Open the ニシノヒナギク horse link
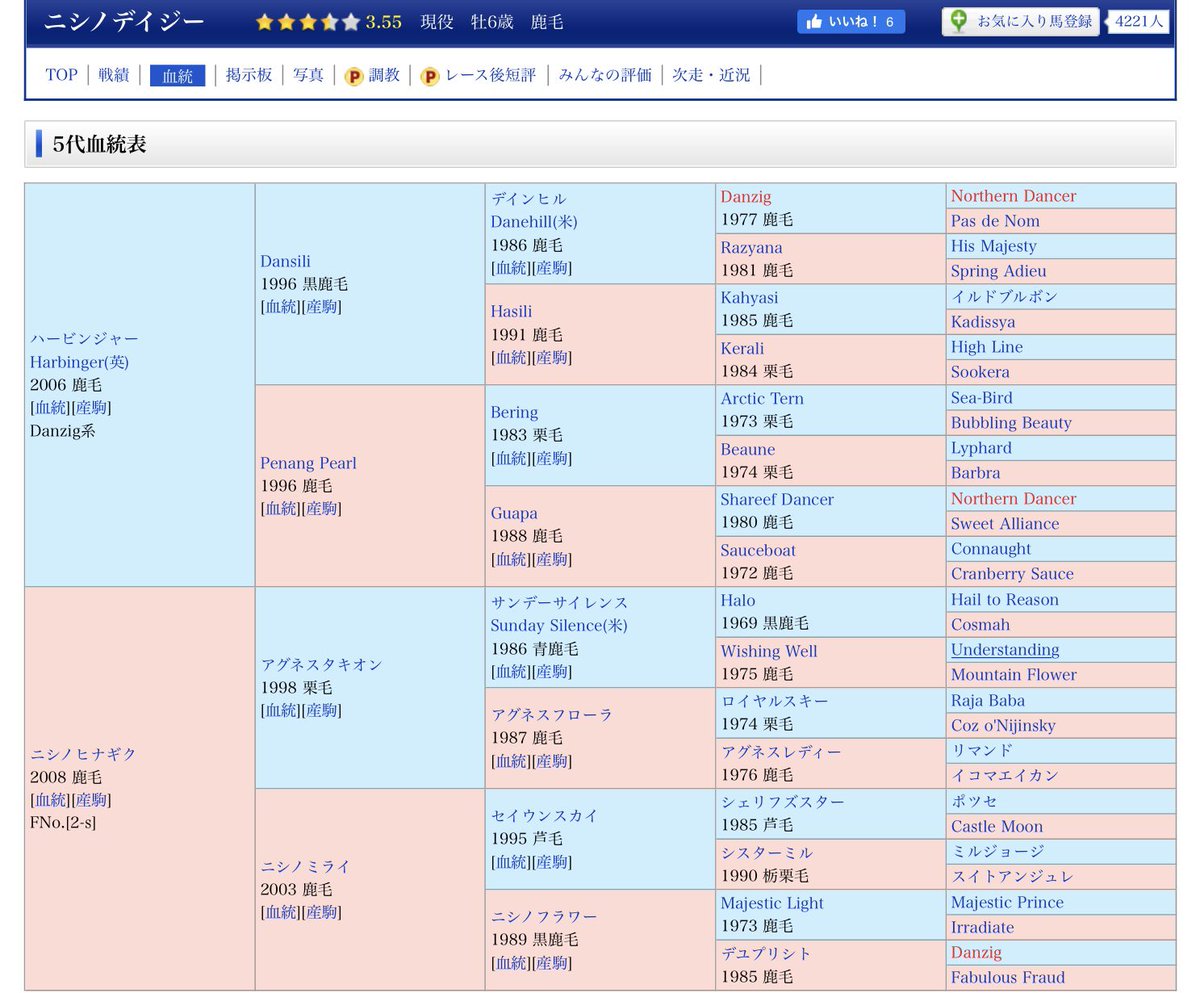The width and height of the screenshot is (1200, 993). coord(83,754)
